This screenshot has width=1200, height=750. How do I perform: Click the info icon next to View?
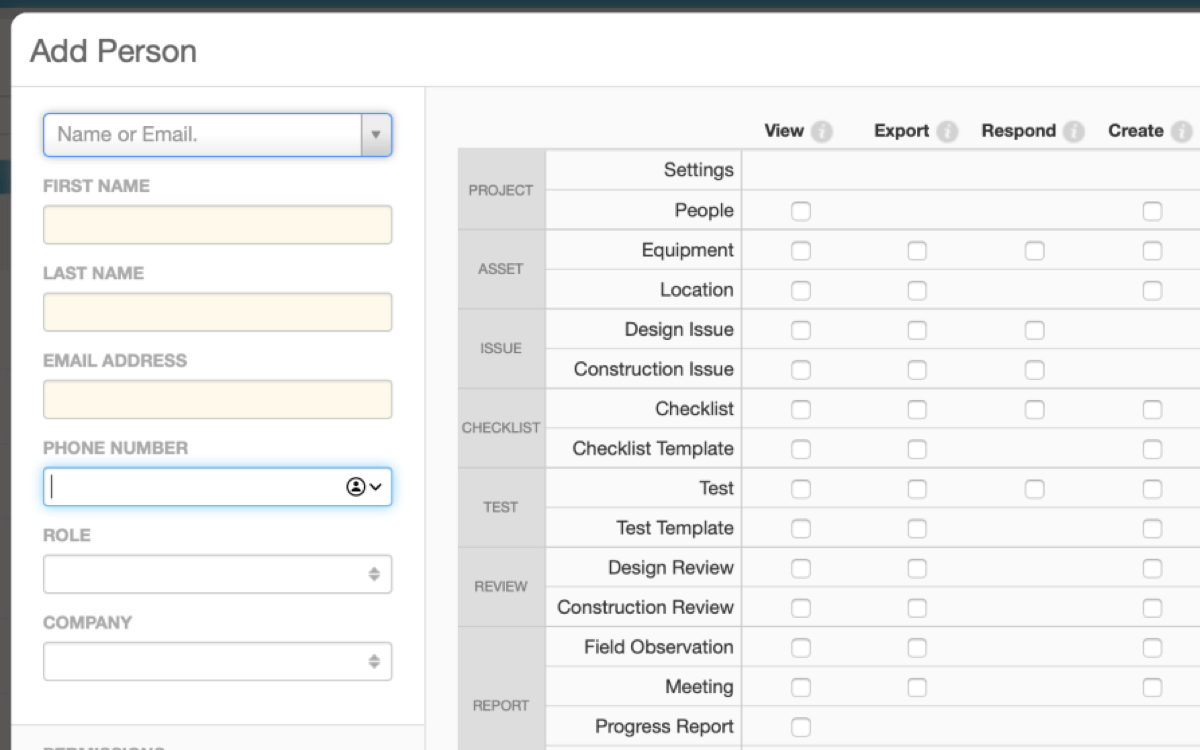822,131
